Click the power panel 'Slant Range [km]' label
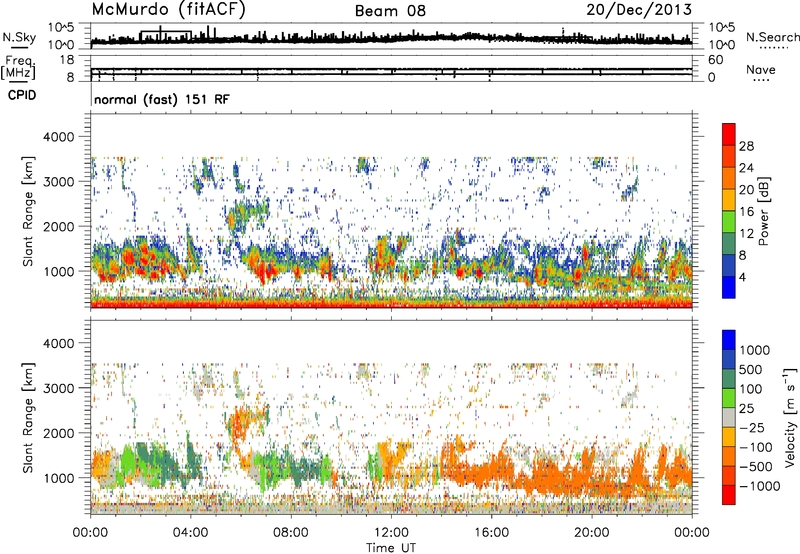Screen dimensions: 800x554 28,211
